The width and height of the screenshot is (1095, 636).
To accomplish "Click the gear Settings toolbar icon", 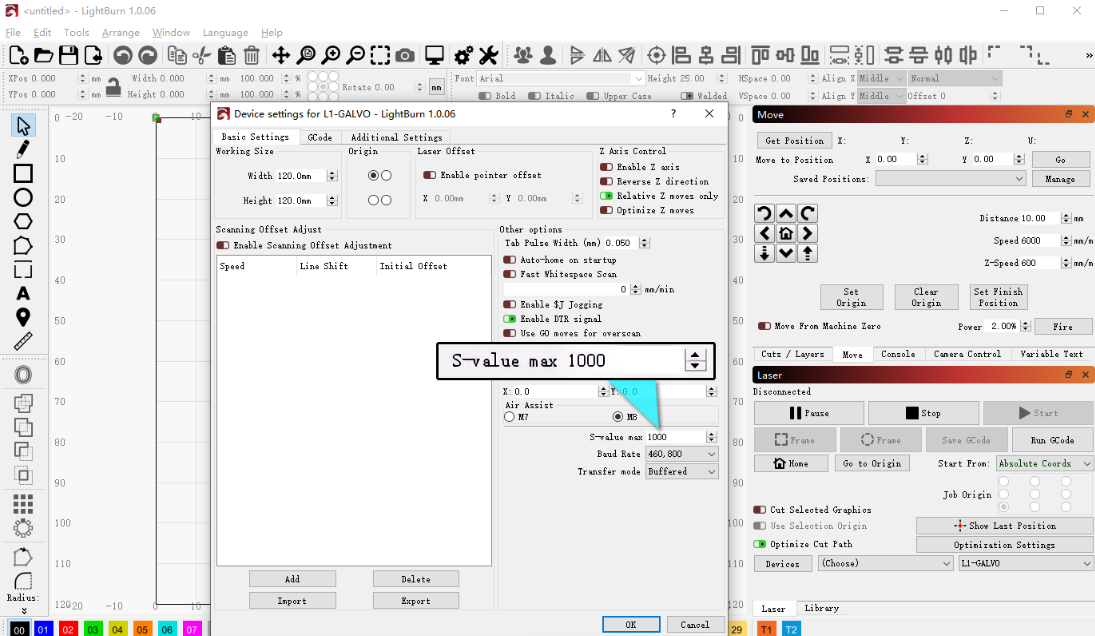I will coord(464,55).
